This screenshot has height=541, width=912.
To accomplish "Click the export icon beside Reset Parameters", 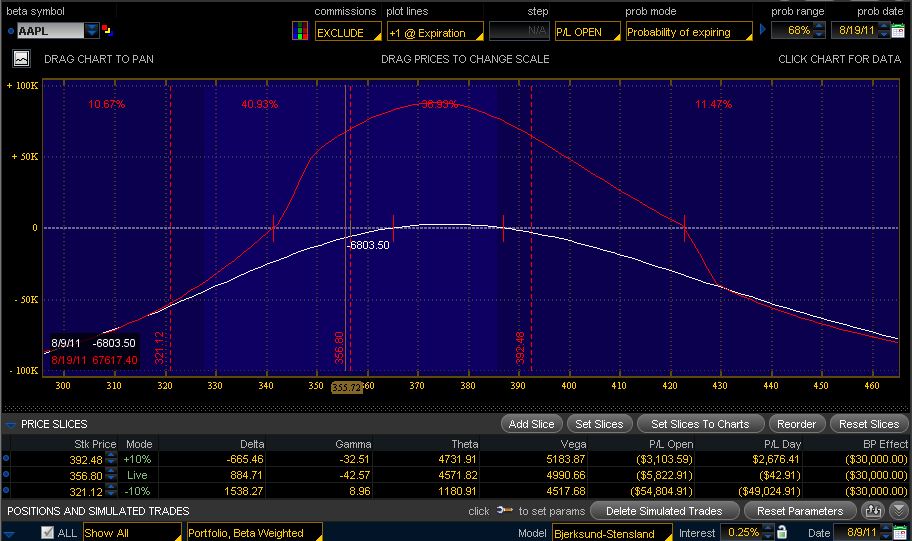I will click(872, 511).
